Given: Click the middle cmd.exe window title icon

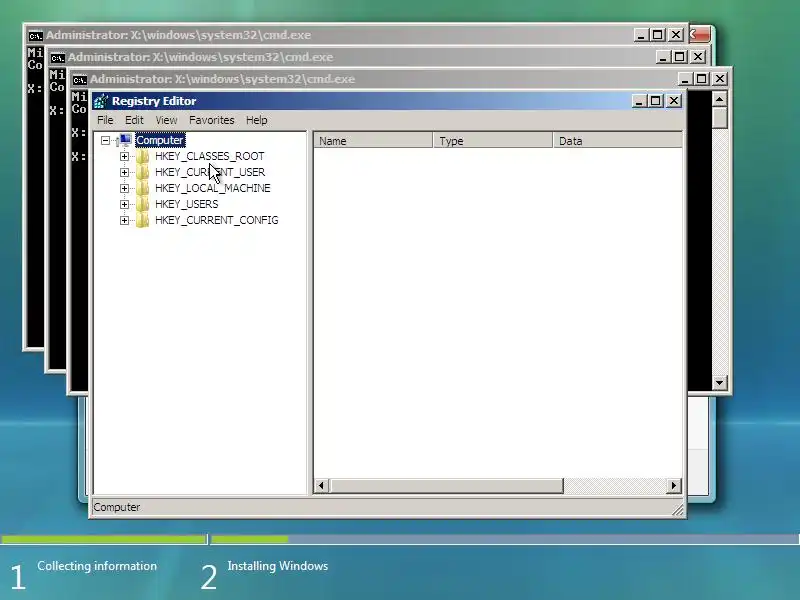Looking at the screenshot, I should pos(58,58).
